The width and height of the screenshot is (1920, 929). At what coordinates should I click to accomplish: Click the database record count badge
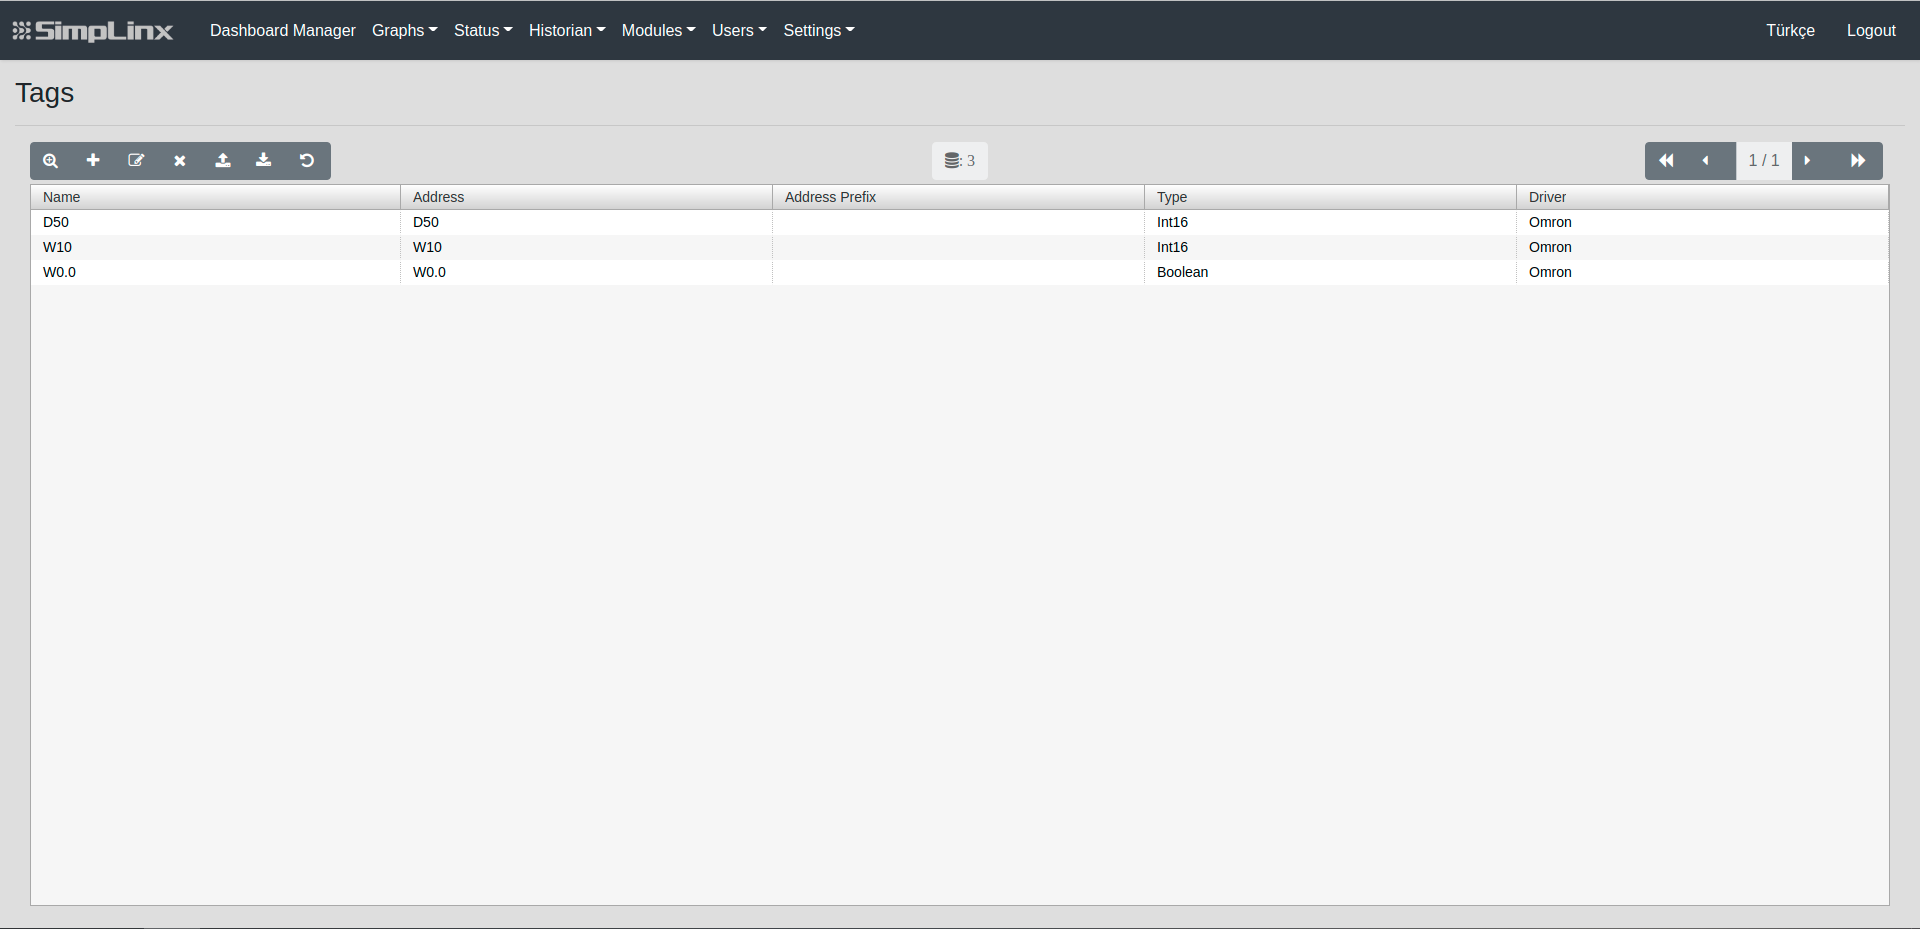point(960,161)
